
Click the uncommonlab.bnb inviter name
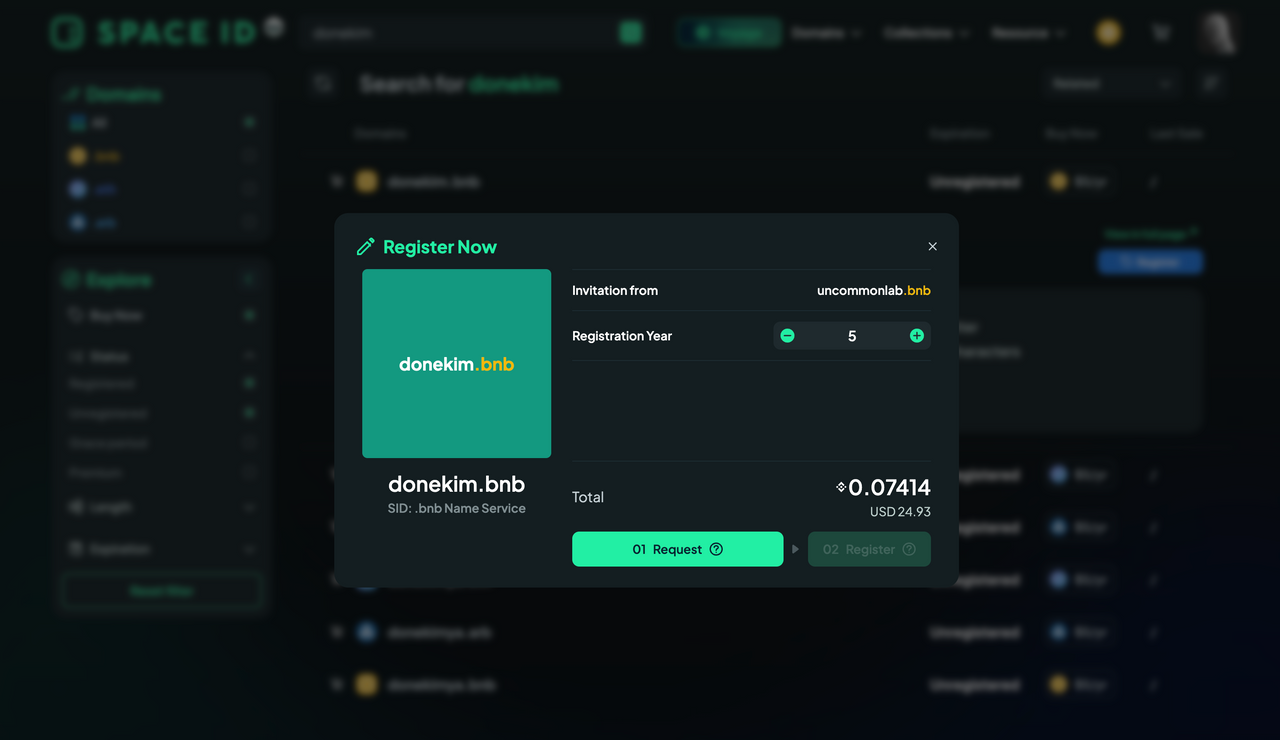tap(874, 290)
